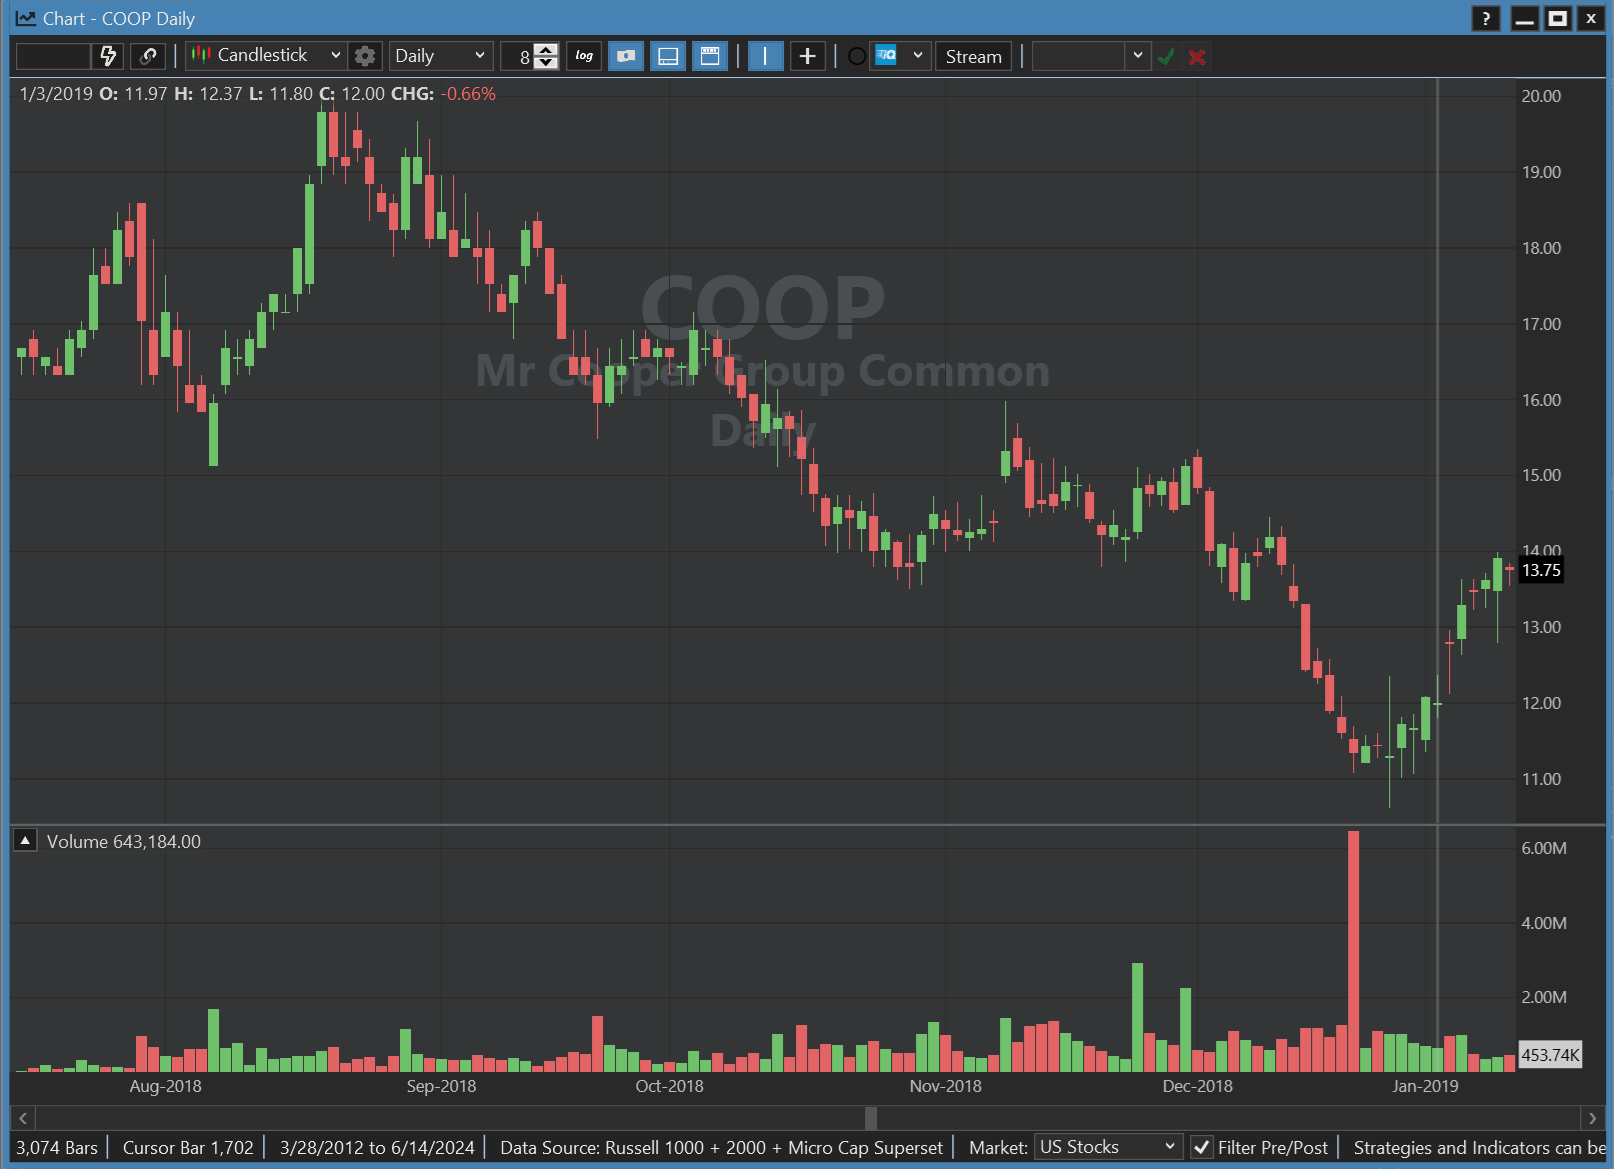The width and height of the screenshot is (1614, 1169).
Task: Click the Jan-2019 date axis label
Action: tap(1425, 1086)
